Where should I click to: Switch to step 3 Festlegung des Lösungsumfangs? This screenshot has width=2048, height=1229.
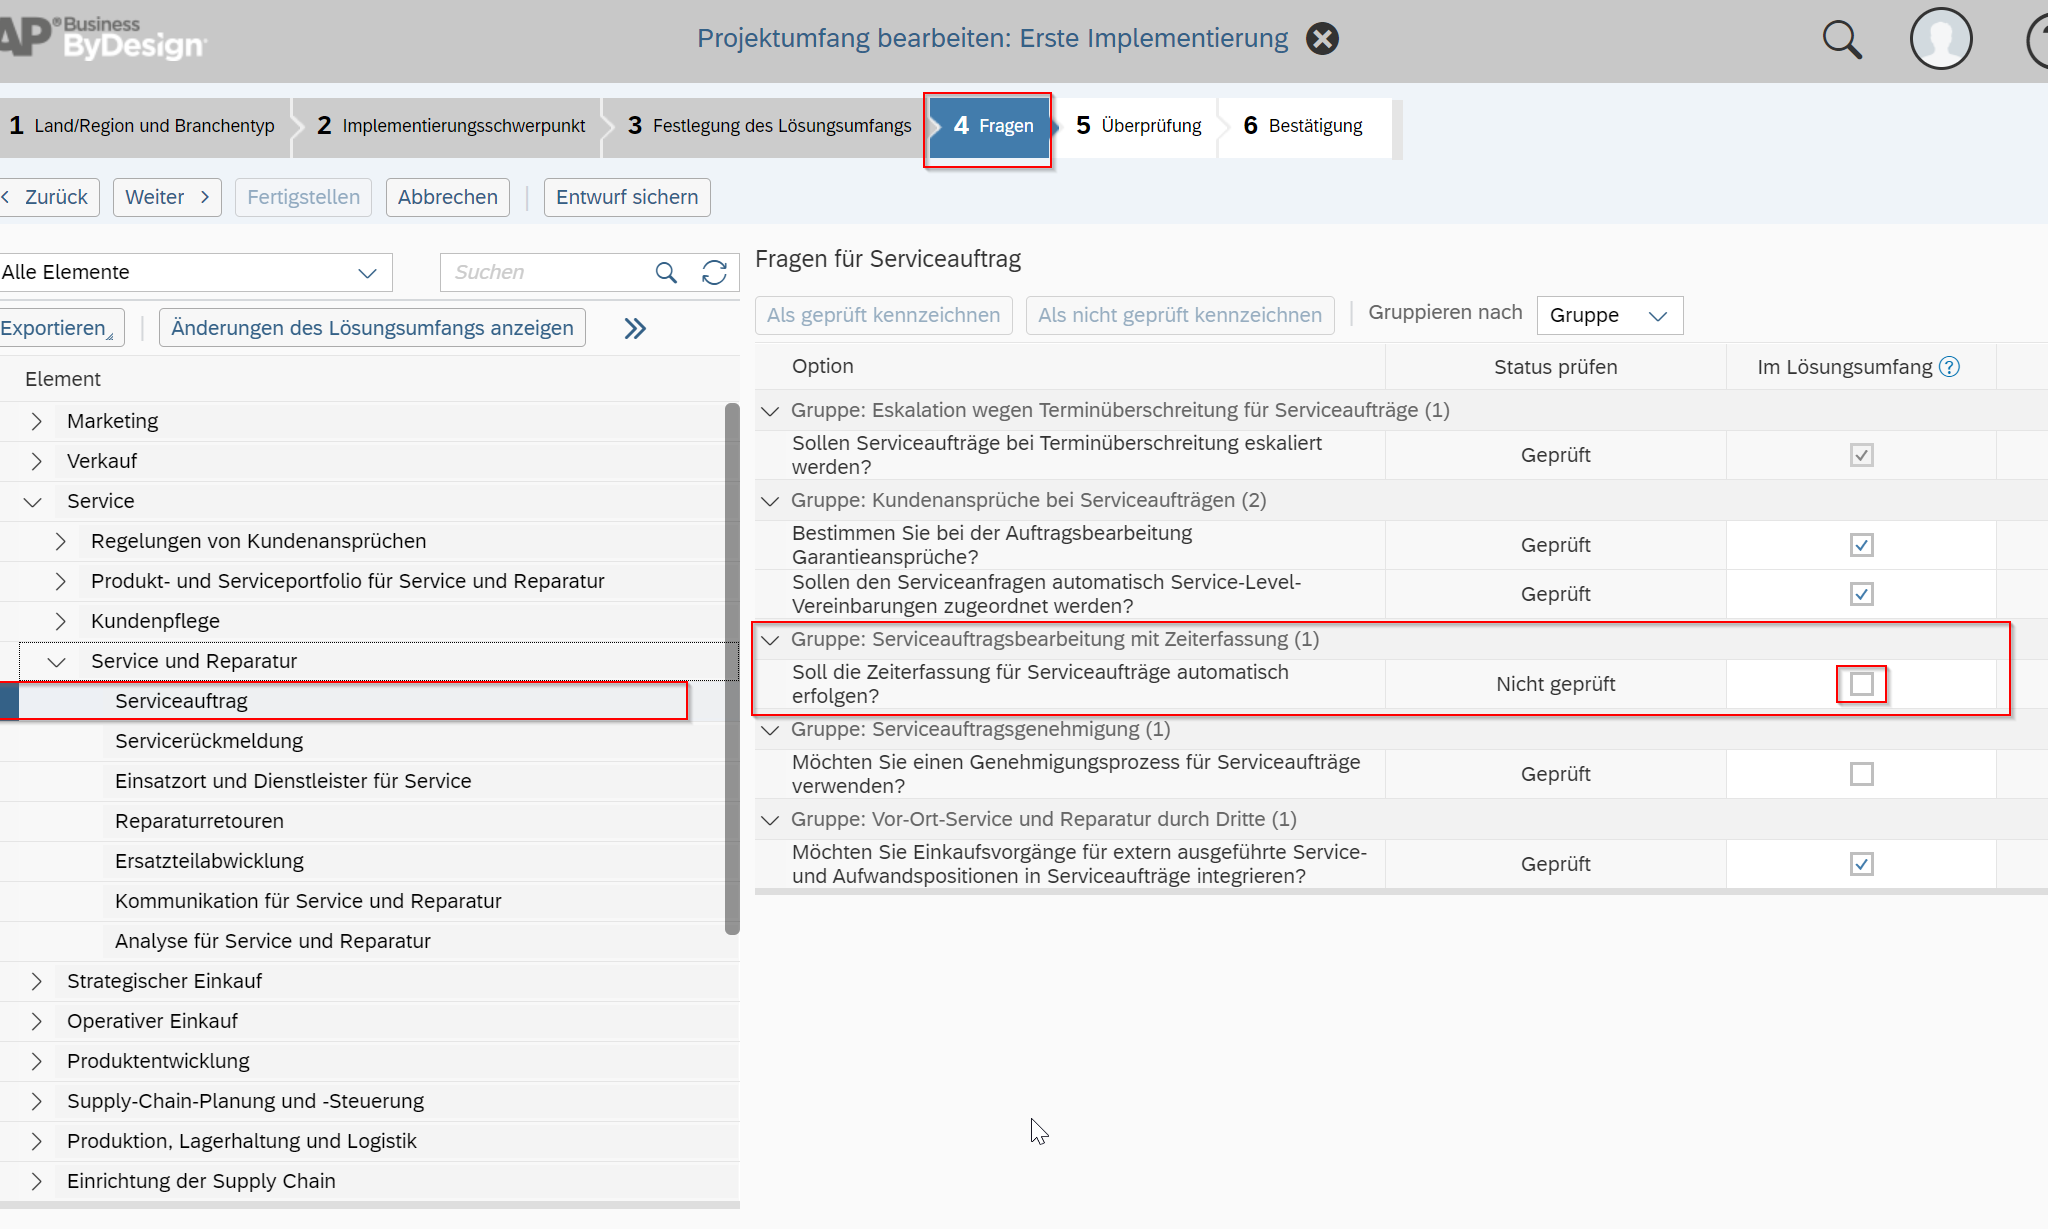770,126
